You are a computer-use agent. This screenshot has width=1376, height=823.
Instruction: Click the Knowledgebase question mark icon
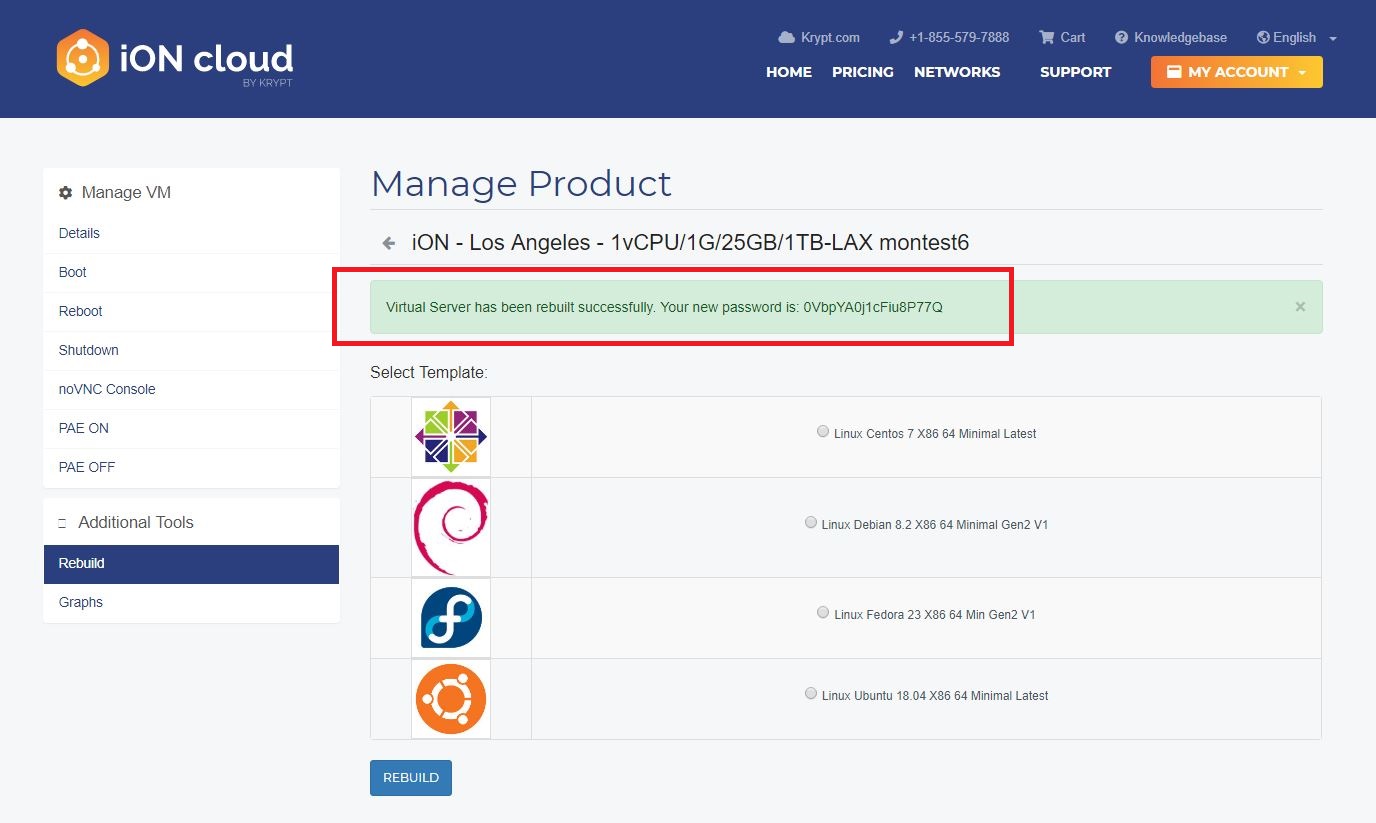[1122, 38]
